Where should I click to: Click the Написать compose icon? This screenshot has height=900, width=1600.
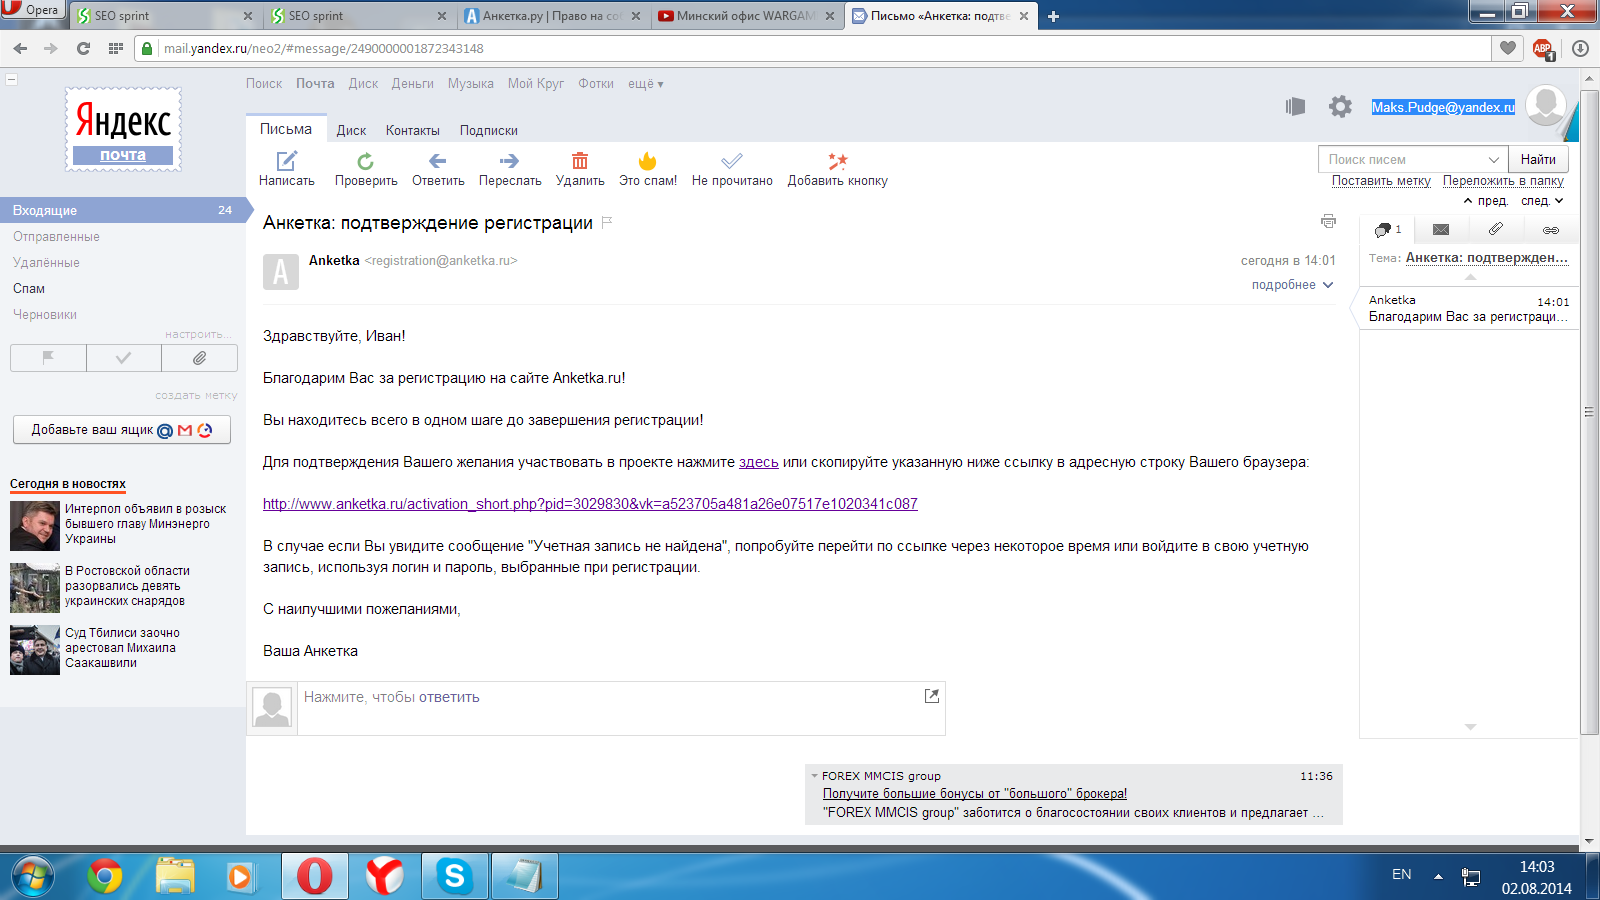point(287,161)
